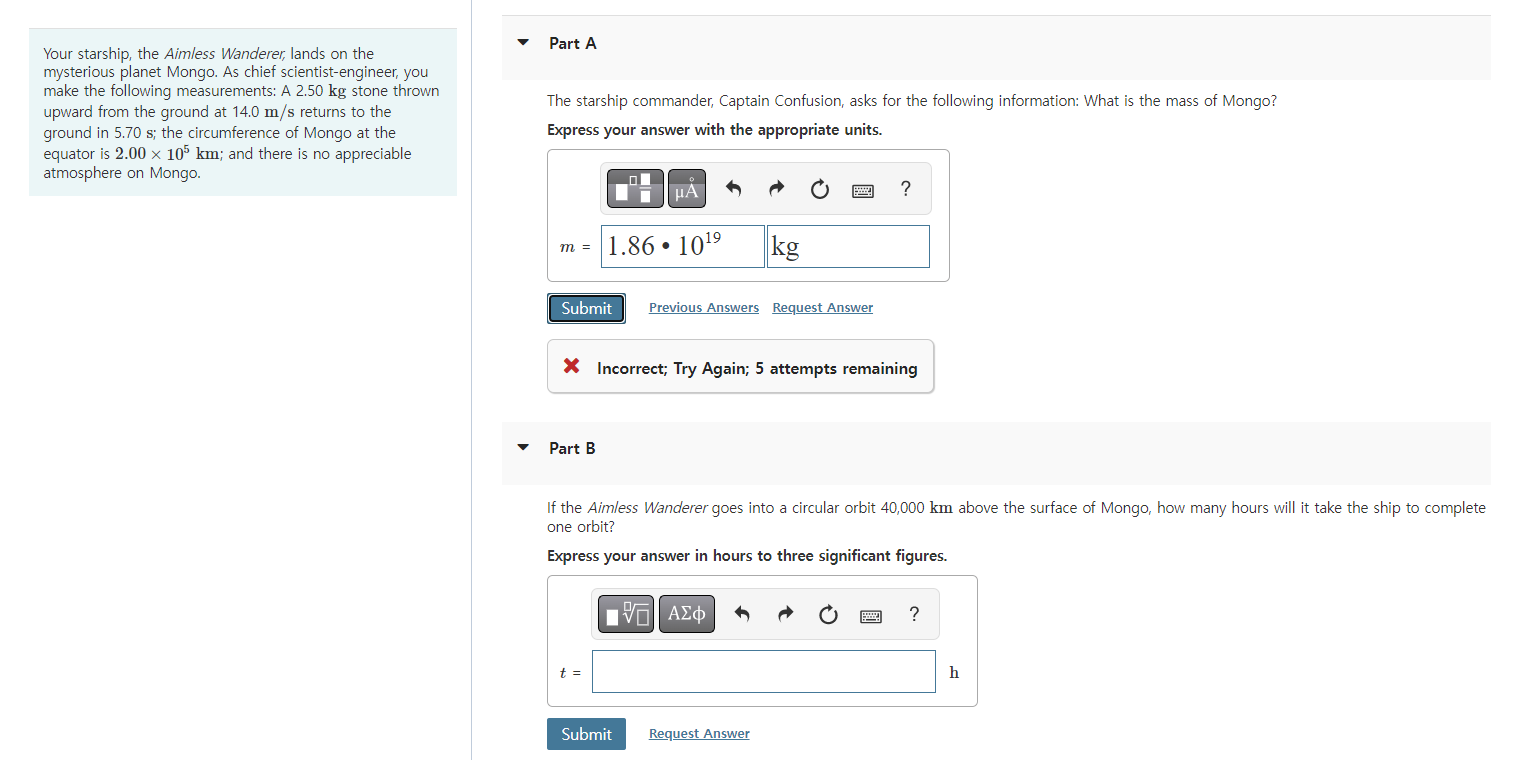Open the templates tool in Part A
1518x760 pixels.
[x=636, y=189]
